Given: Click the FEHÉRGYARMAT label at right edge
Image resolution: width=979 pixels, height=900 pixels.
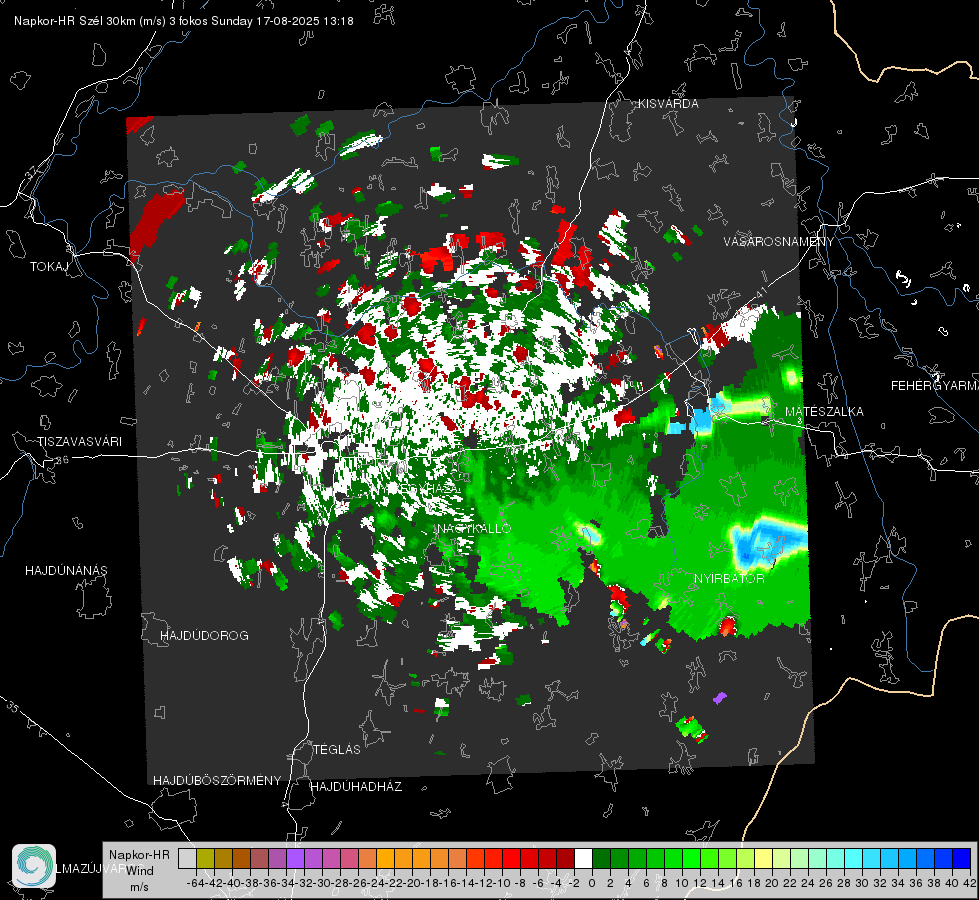Looking at the screenshot, I should 935,386.
